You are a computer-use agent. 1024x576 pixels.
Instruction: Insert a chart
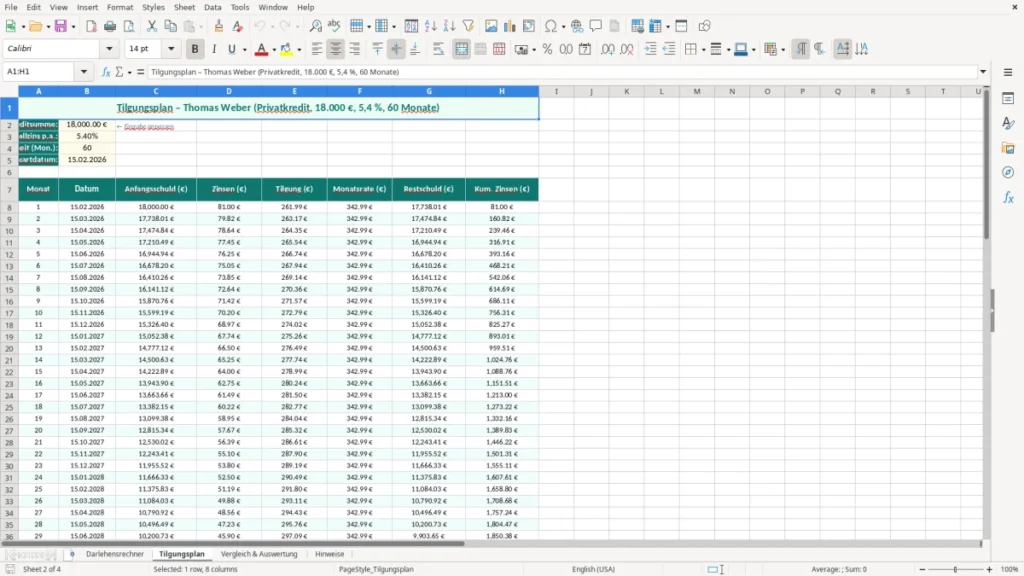[510, 26]
